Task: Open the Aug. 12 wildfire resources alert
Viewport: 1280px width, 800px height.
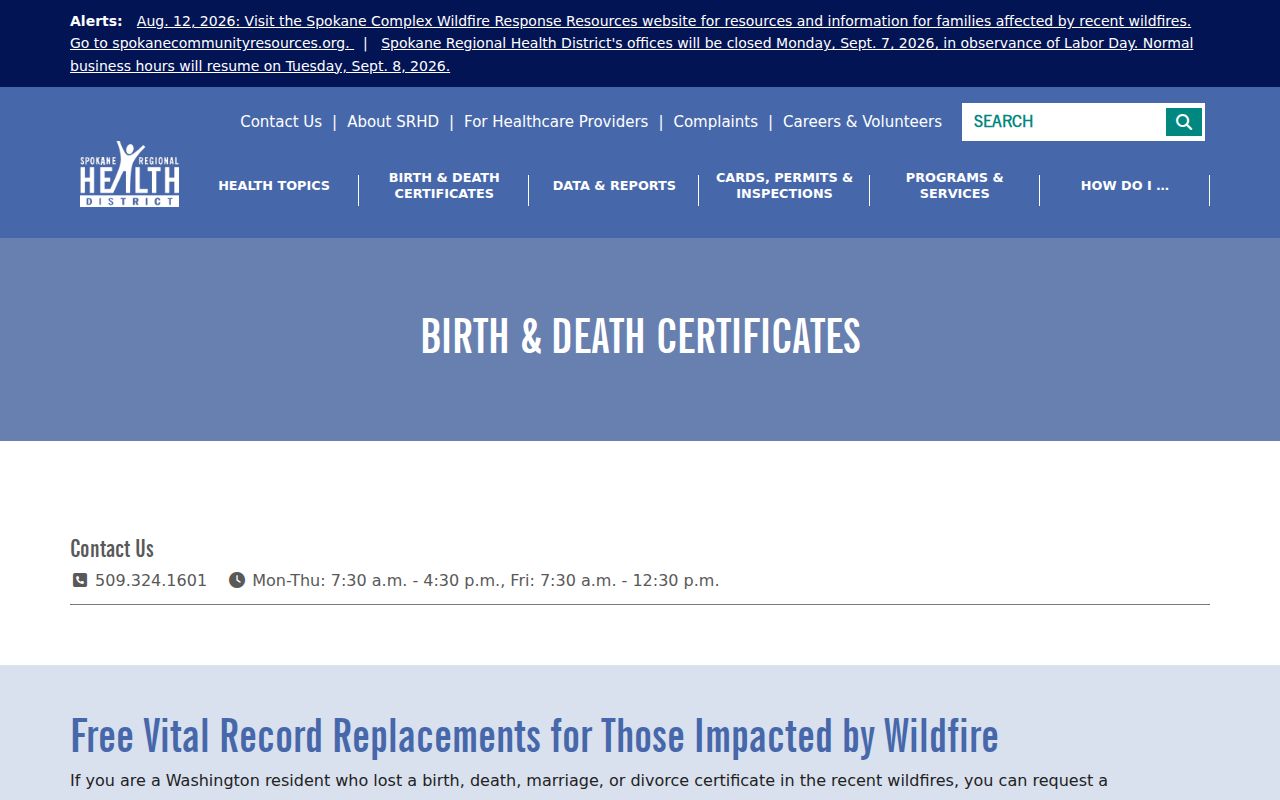Action: click(x=630, y=32)
